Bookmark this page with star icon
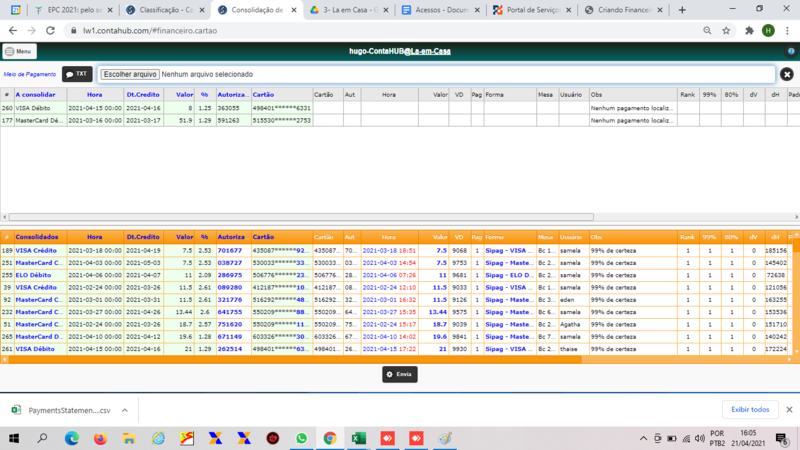Viewport: 800px width, 450px height. point(726,31)
